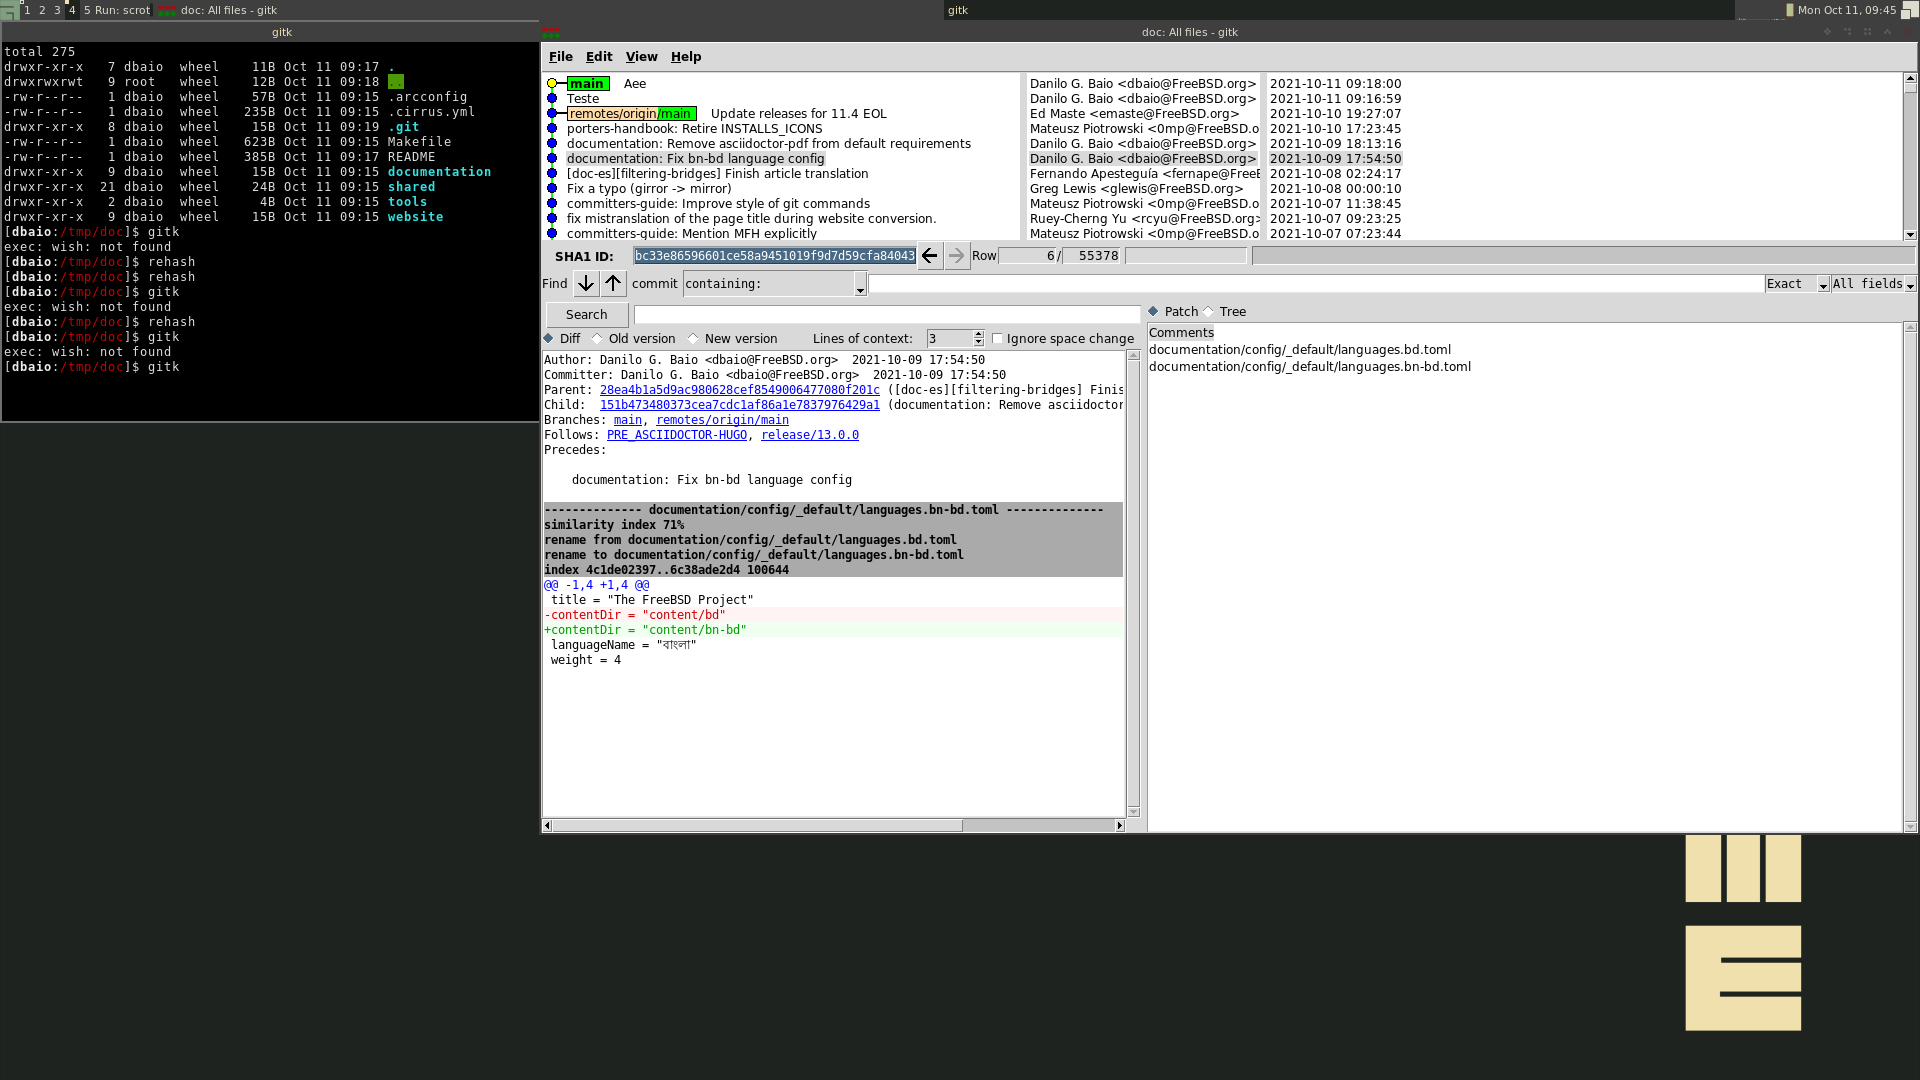Open the Edit menu

pyautogui.click(x=598, y=57)
